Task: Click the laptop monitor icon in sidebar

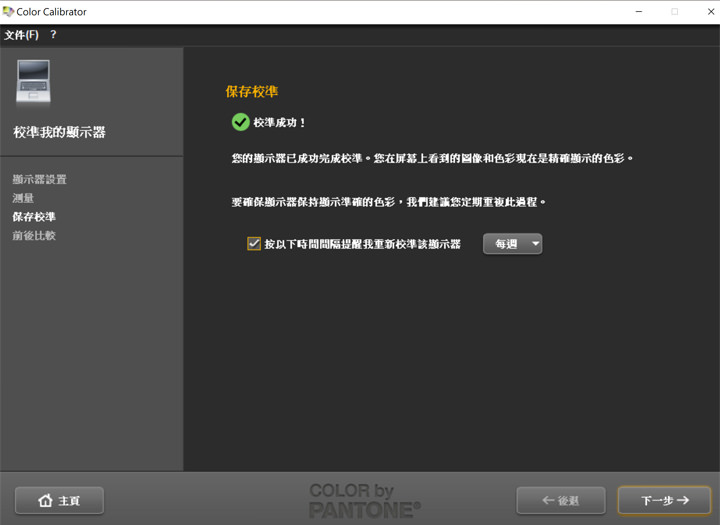Action: 33,82
